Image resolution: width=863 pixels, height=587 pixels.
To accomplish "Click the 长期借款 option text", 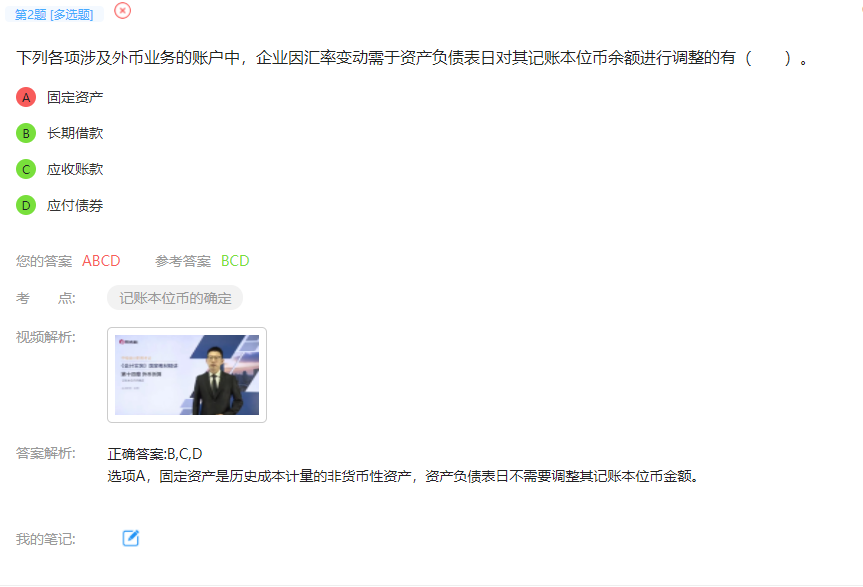I will pyautogui.click(x=75, y=133).
